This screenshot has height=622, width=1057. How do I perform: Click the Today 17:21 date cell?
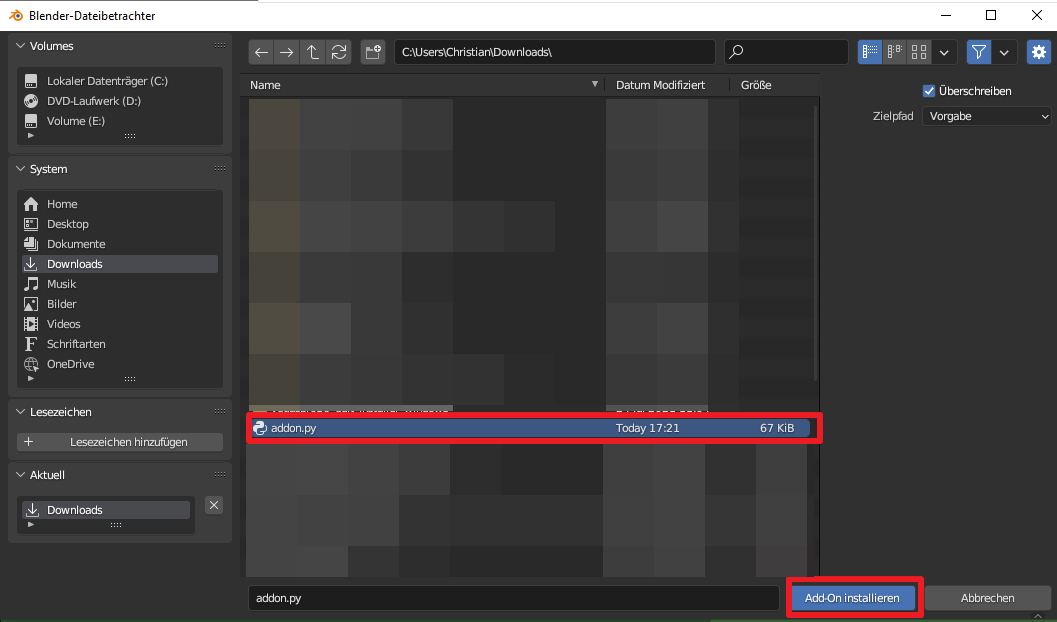(x=647, y=428)
